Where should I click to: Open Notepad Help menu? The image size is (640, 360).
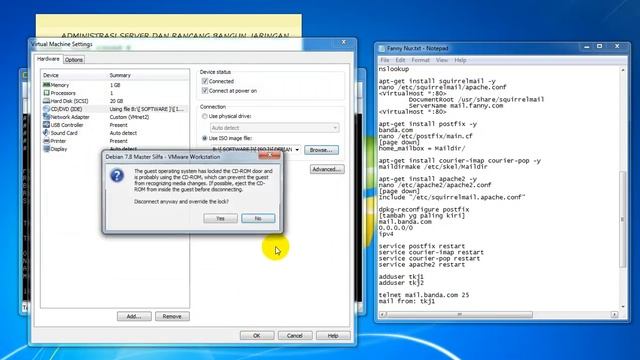[x=460, y=60]
